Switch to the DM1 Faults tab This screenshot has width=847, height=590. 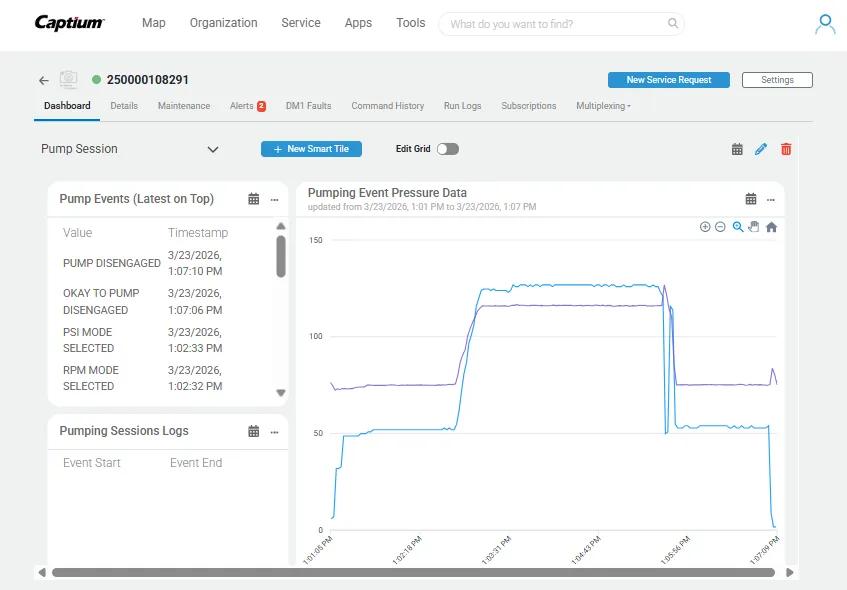[x=308, y=106]
